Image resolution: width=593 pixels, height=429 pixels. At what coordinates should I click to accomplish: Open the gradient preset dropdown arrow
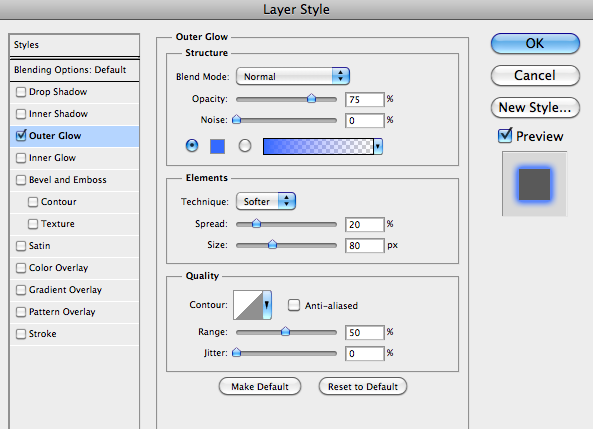pyautogui.click(x=378, y=146)
